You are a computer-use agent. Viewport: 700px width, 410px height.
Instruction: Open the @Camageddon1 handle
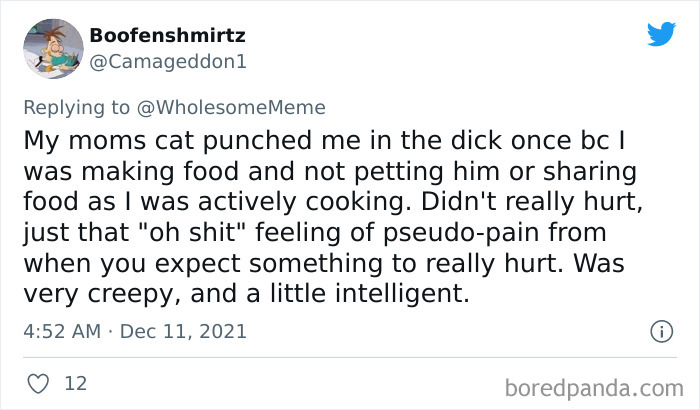tap(168, 61)
